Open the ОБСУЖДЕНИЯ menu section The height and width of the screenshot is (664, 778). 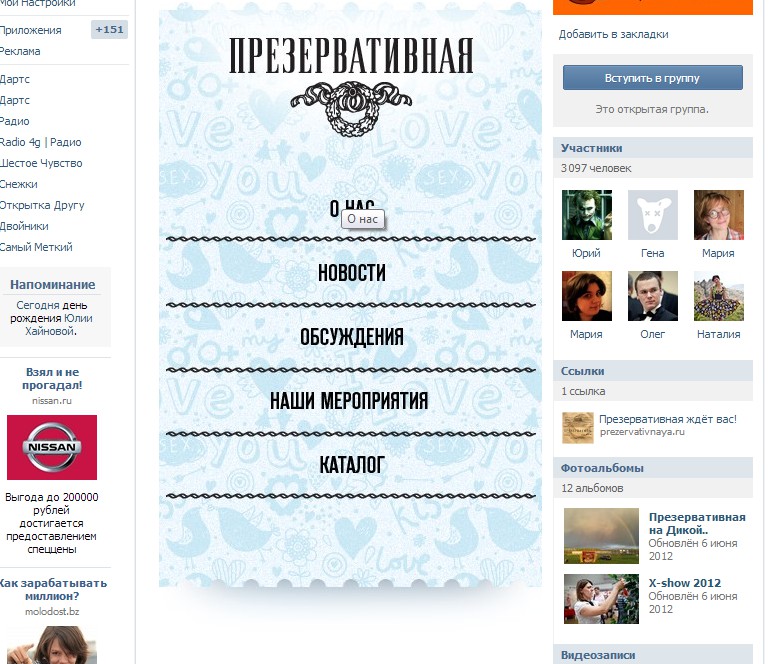(351, 337)
